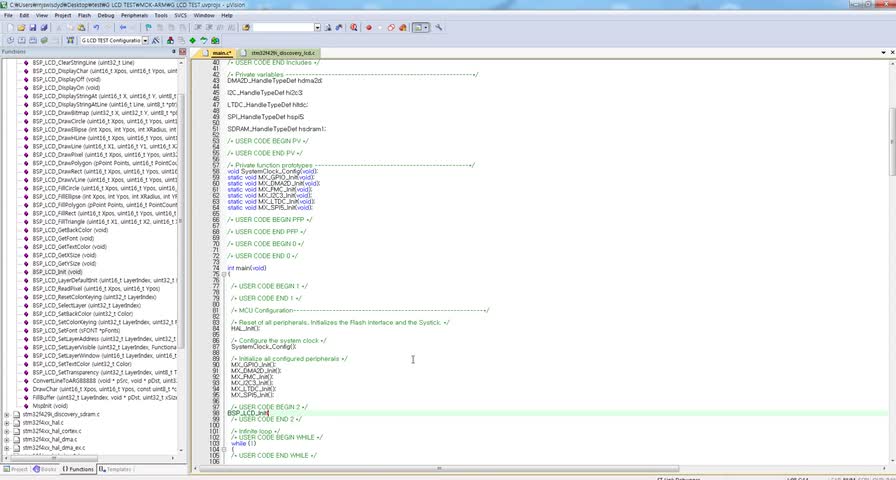Expand the stm32f4xx_hal_cortex.c tree node
Viewport: 896px width, 480px height.
[x=7, y=431]
